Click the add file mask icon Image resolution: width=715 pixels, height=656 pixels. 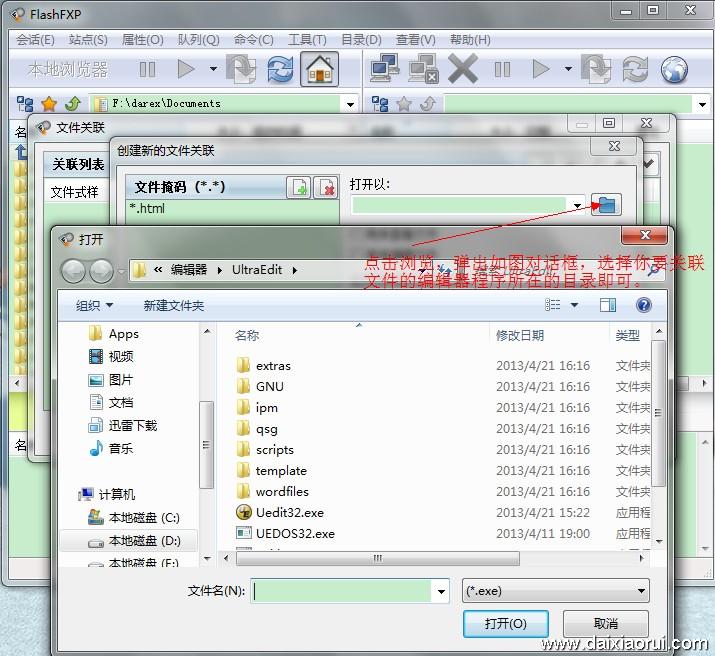point(299,187)
